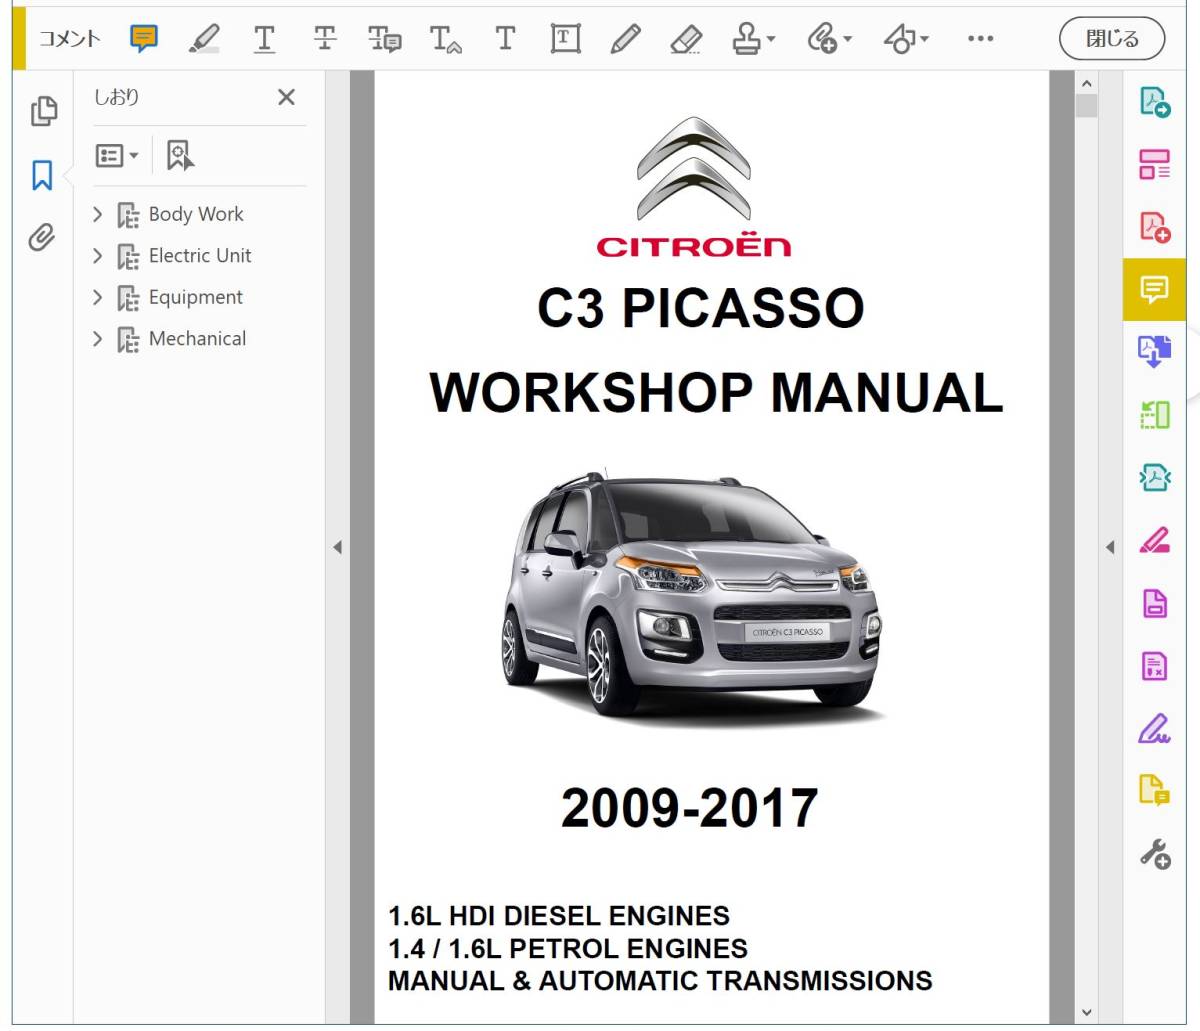Viewport: 1200px width, 1031px height.
Task: Select the Body Work bookmark entry
Action: pyautogui.click(x=196, y=214)
